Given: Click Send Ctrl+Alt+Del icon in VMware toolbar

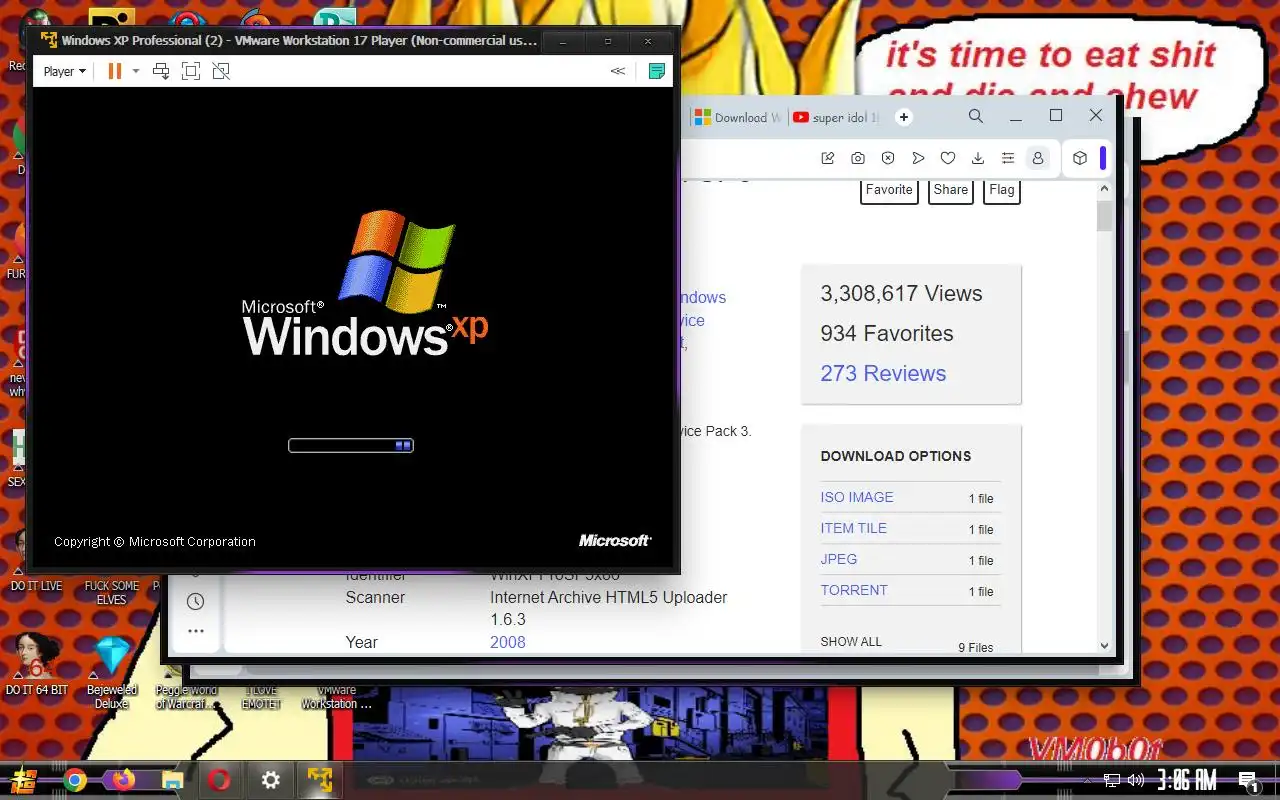Looking at the screenshot, I should click(161, 71).
